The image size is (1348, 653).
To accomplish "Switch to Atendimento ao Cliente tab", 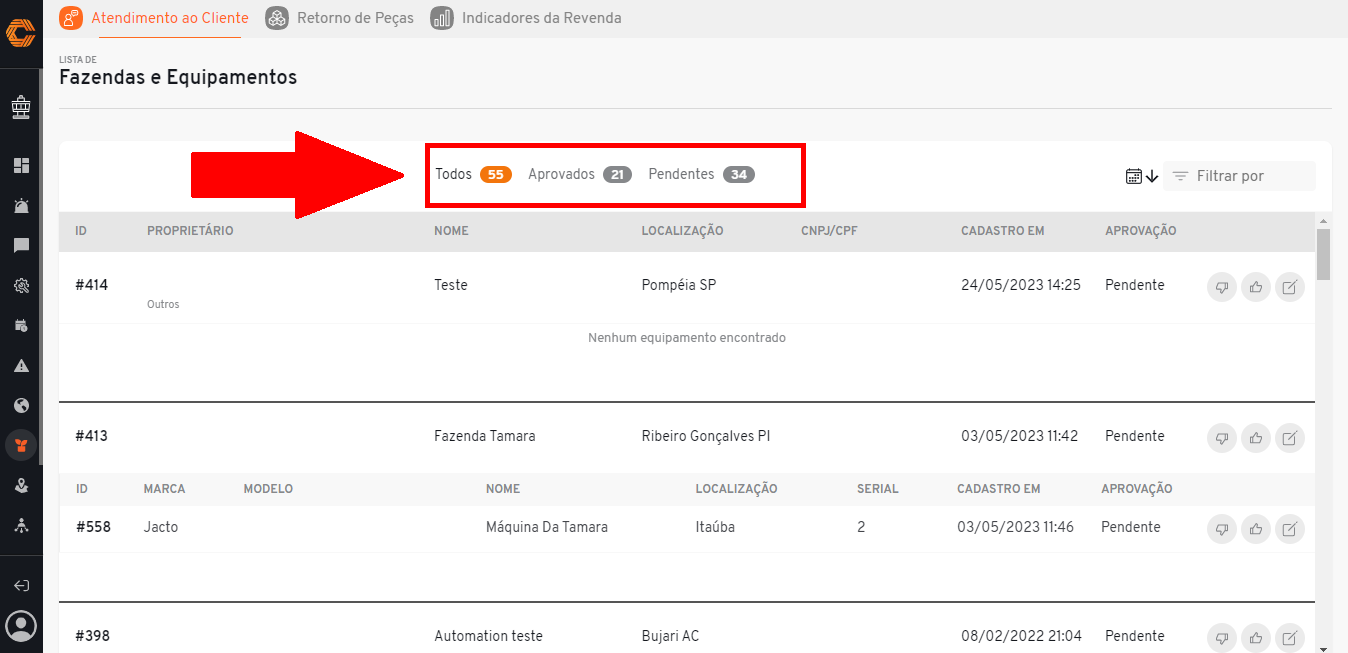I will pyautogui.click(x=154, y=18).
